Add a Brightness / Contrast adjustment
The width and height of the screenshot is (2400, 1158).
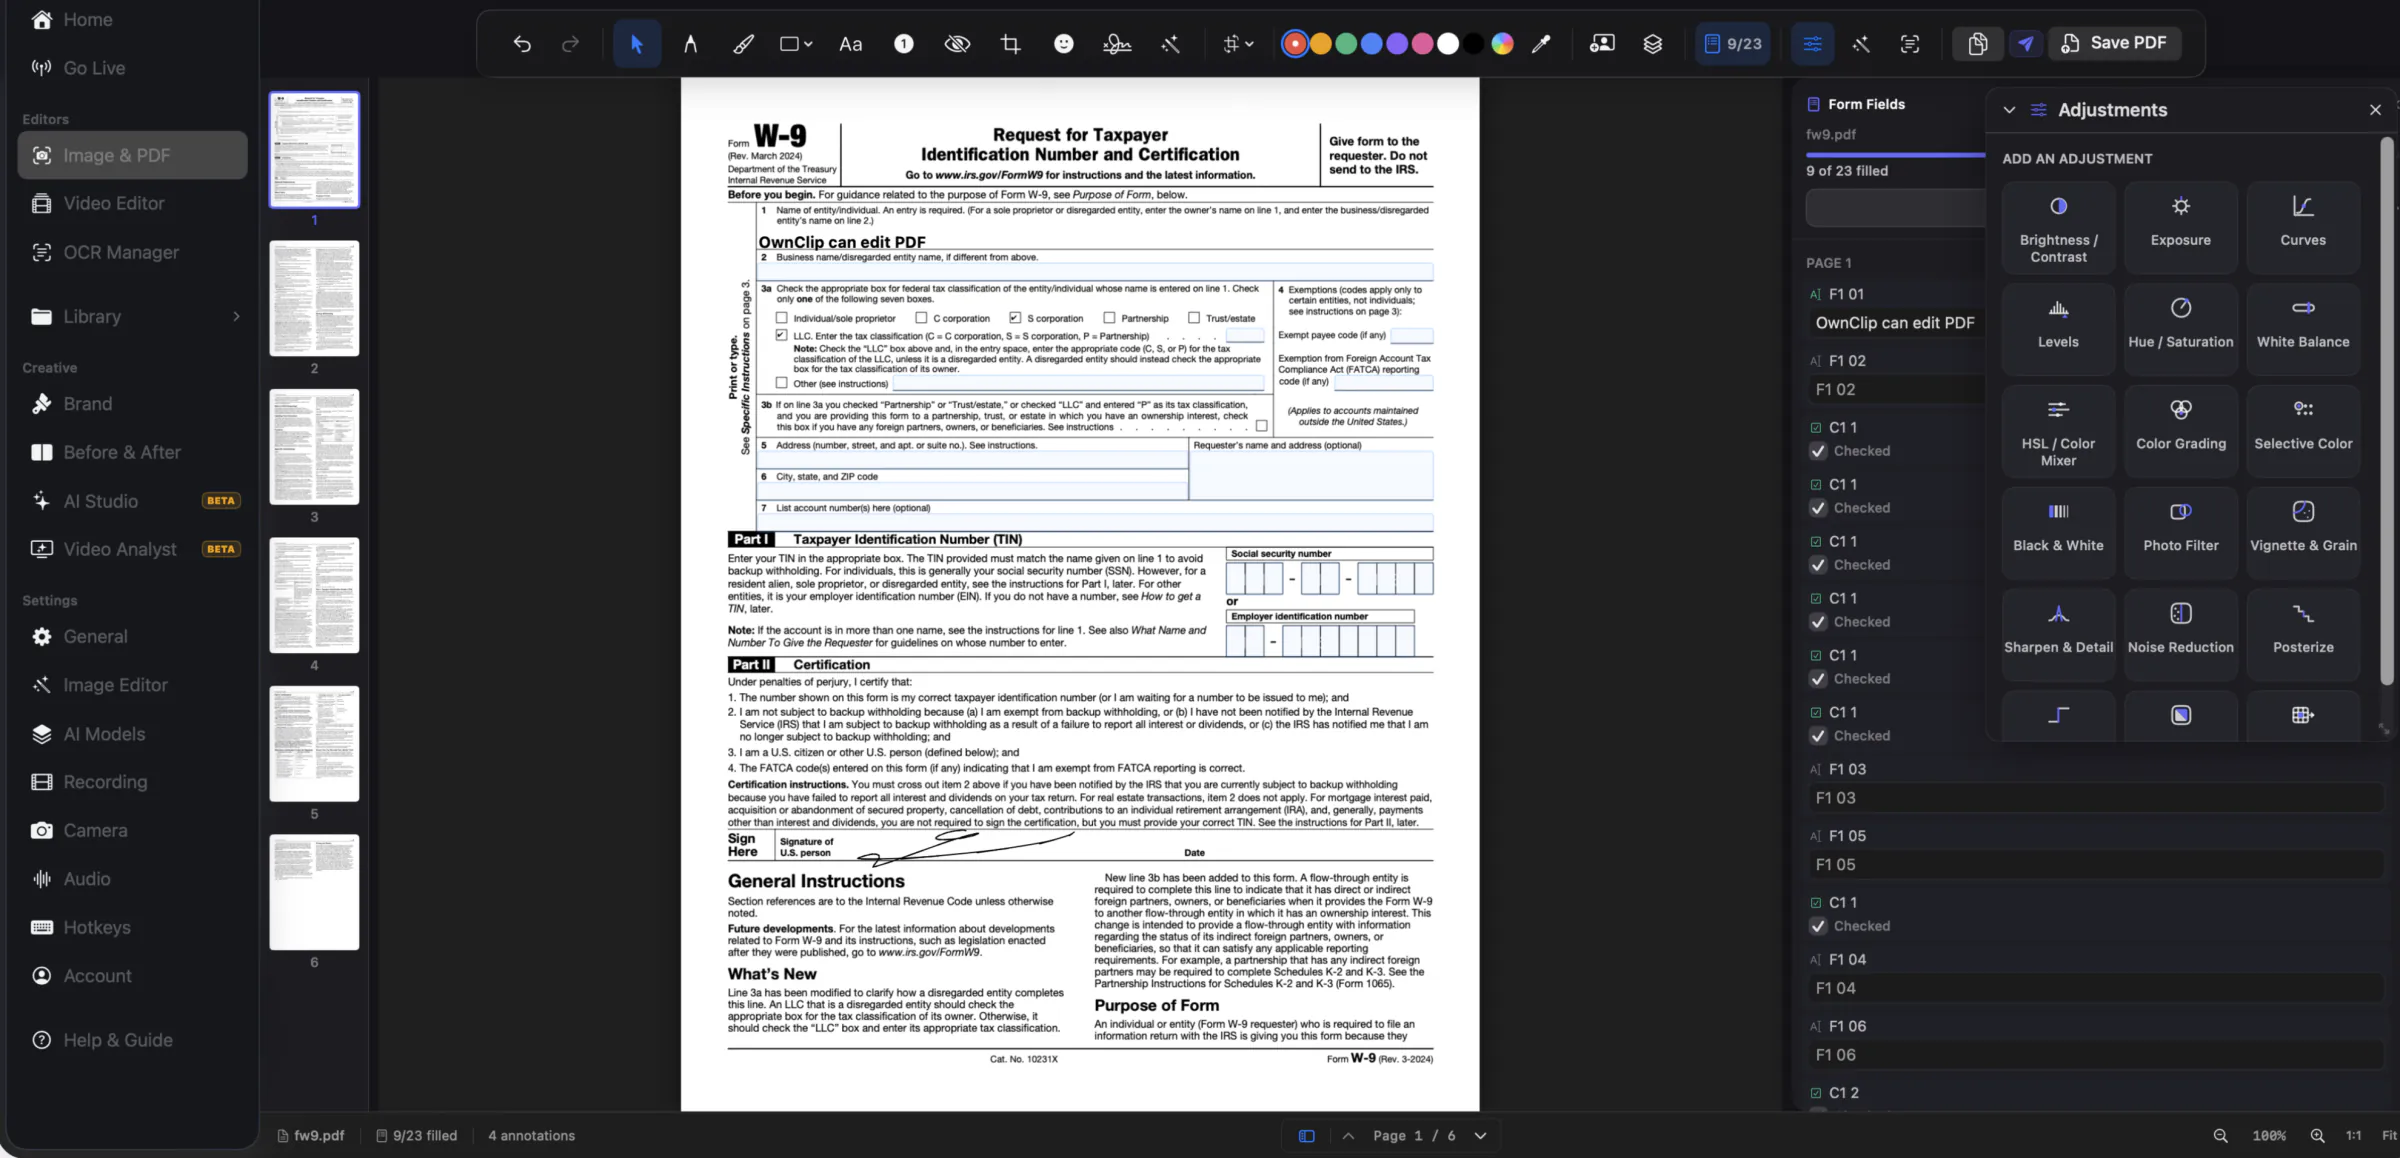[x=2059, y=228]
